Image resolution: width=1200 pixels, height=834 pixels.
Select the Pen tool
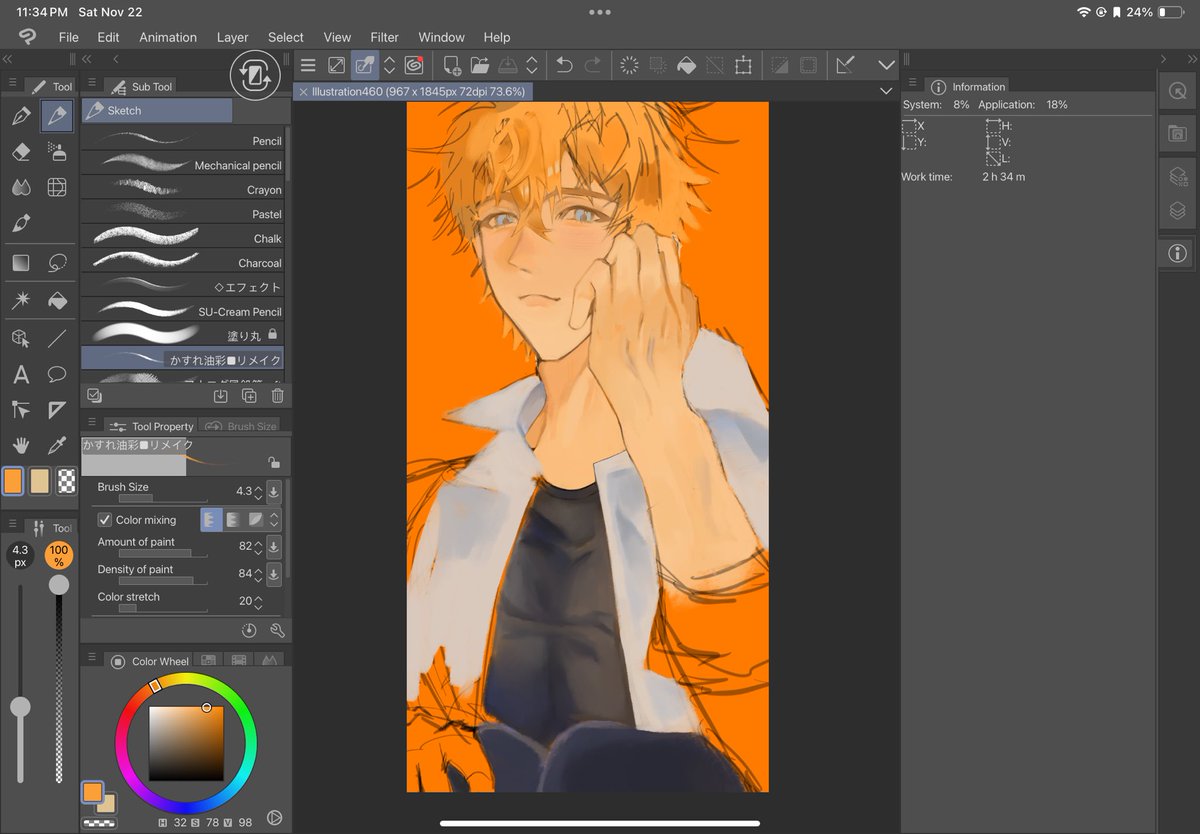point(21,117)
